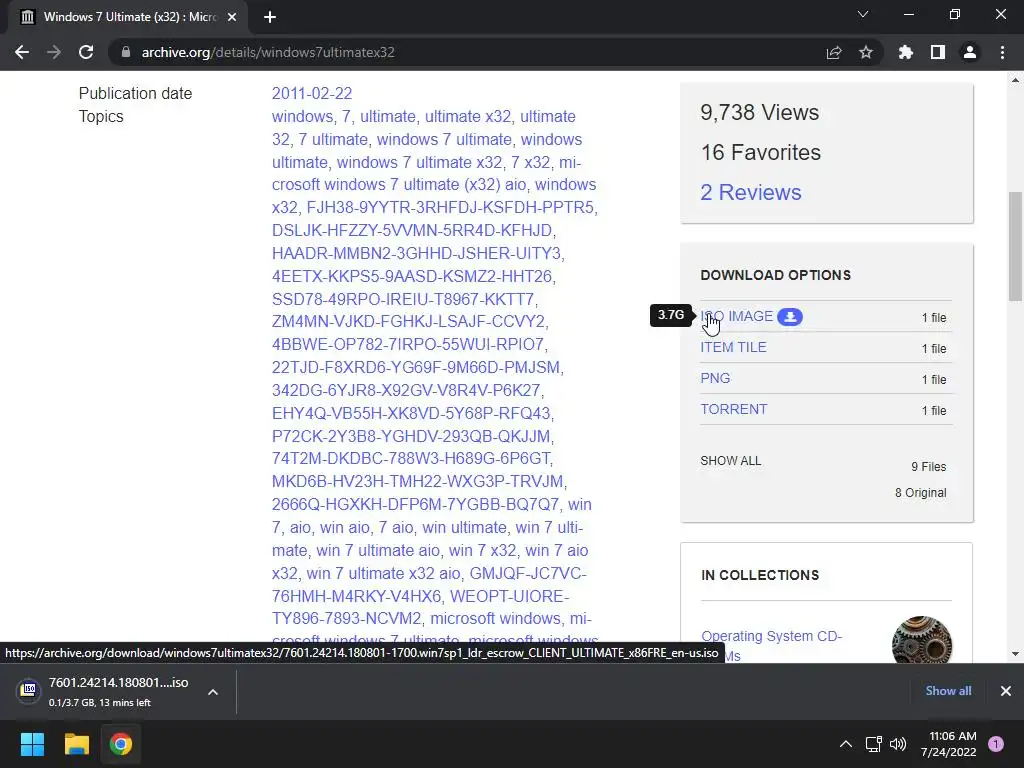Click the 9,738 Views text

760,112
